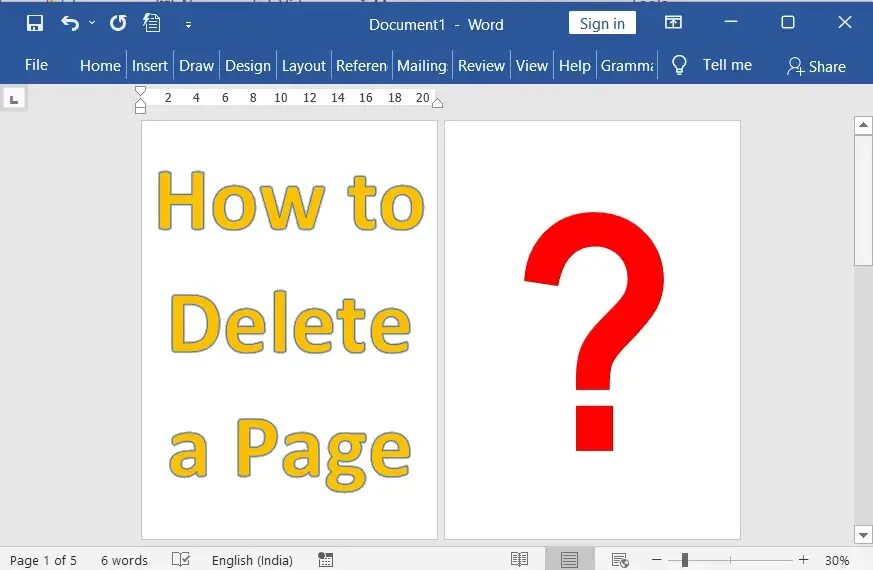Click the Redo/Repeat icon

[117, 23]
